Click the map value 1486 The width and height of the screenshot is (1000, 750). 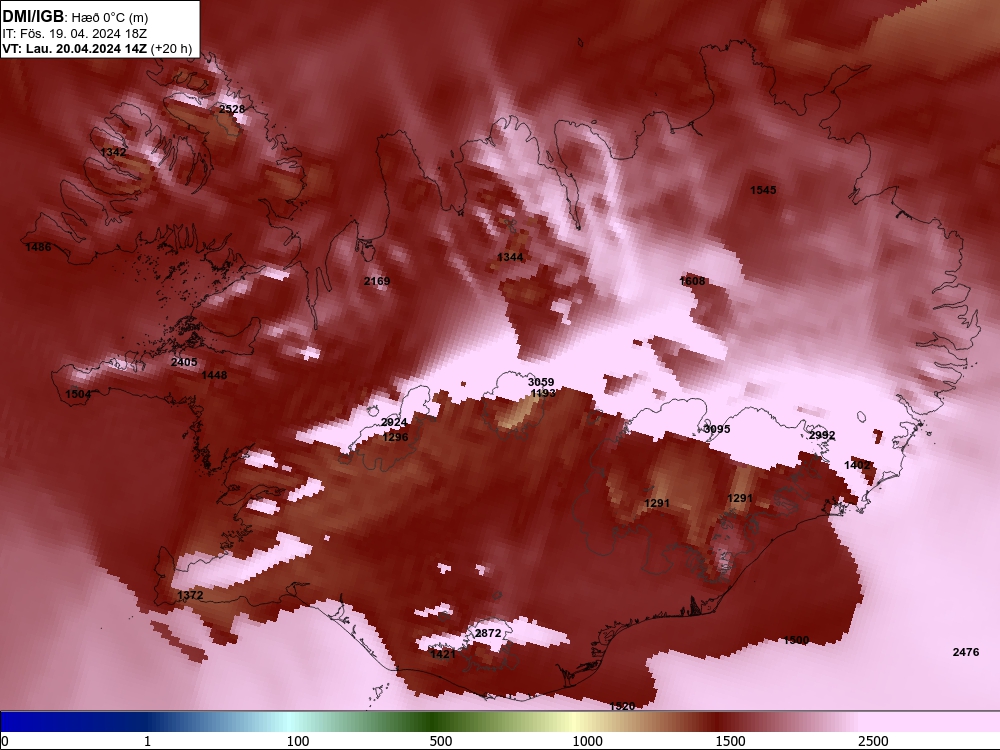tap(38, 247)
